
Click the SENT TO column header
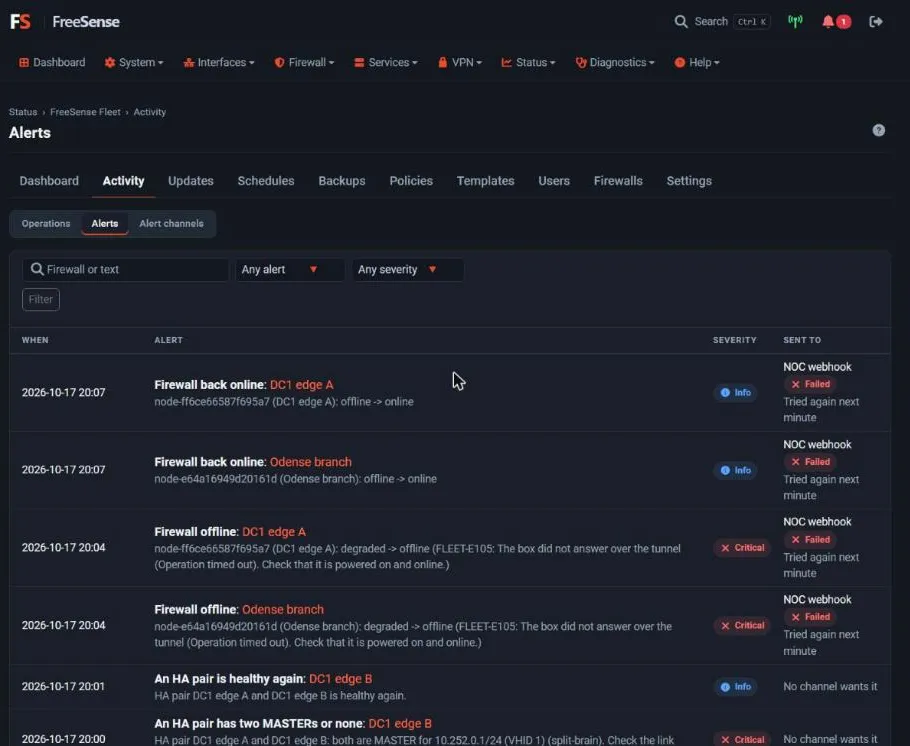tap(802, 340)
